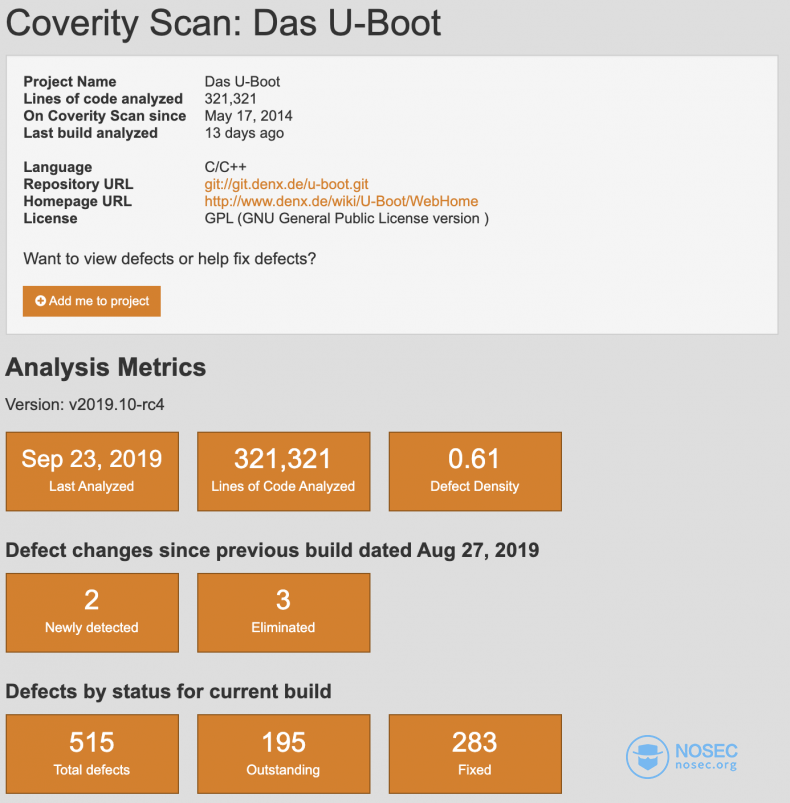Viewport: 790px width, 803px height.
Task: Click the 3 Eliminated tile
Action: (x=284, y=612)
